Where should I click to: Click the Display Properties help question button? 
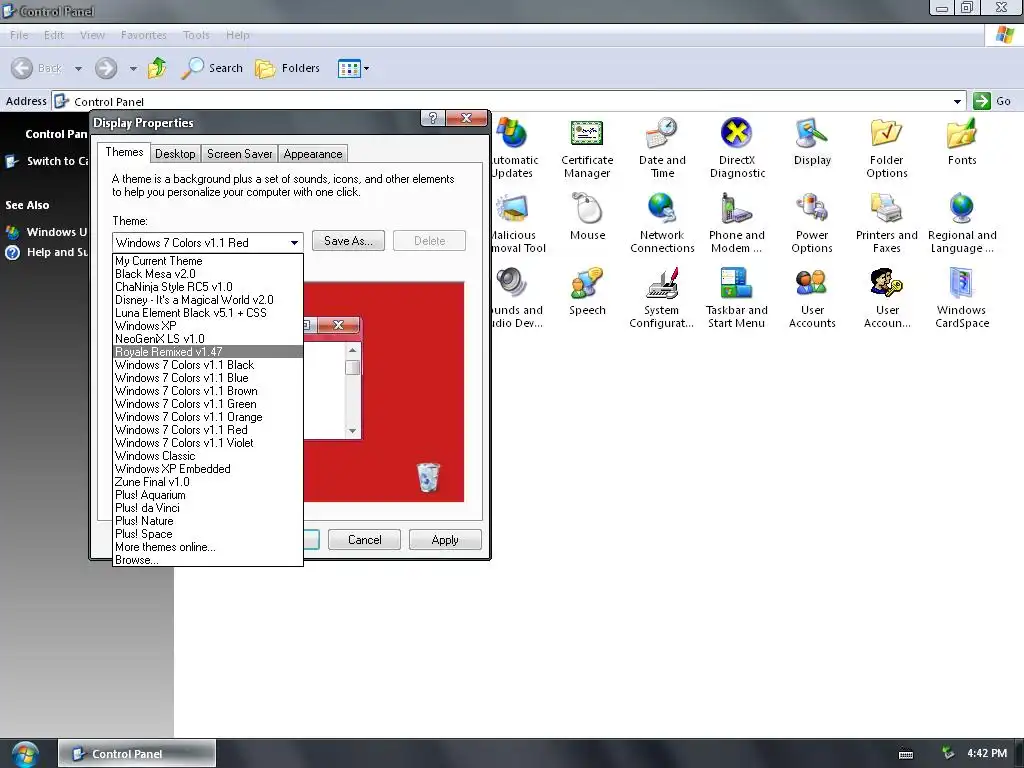tap(432, 118)
